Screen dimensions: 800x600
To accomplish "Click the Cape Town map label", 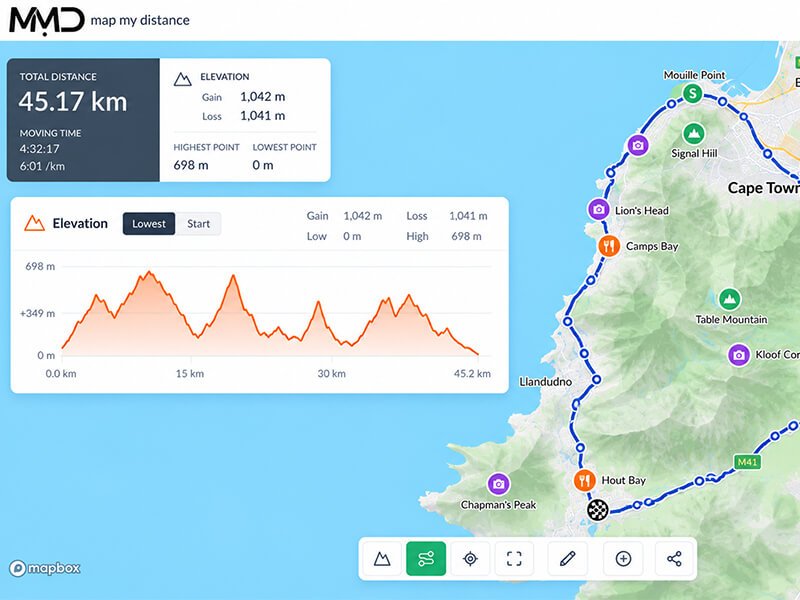I will tap(764, 188).
